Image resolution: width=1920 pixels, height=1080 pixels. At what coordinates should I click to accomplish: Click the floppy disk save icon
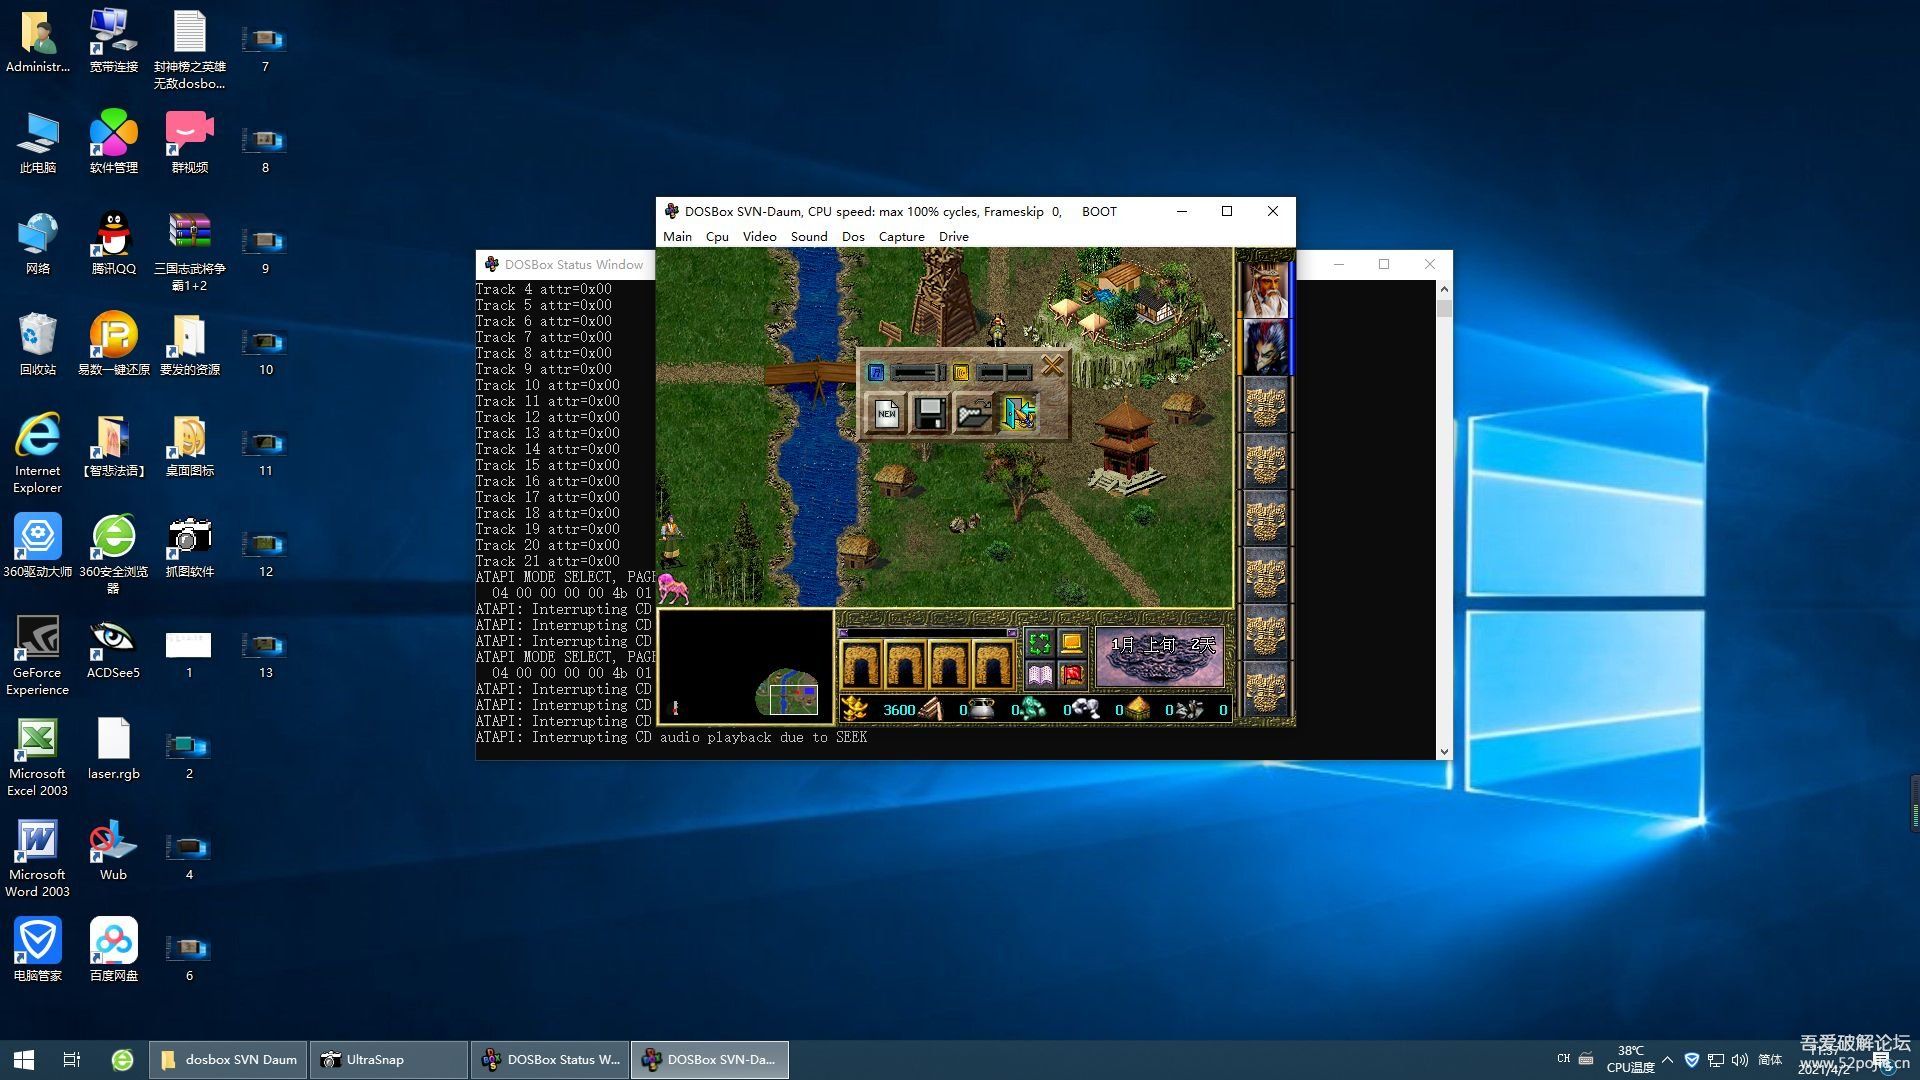(x=930, y=413)
